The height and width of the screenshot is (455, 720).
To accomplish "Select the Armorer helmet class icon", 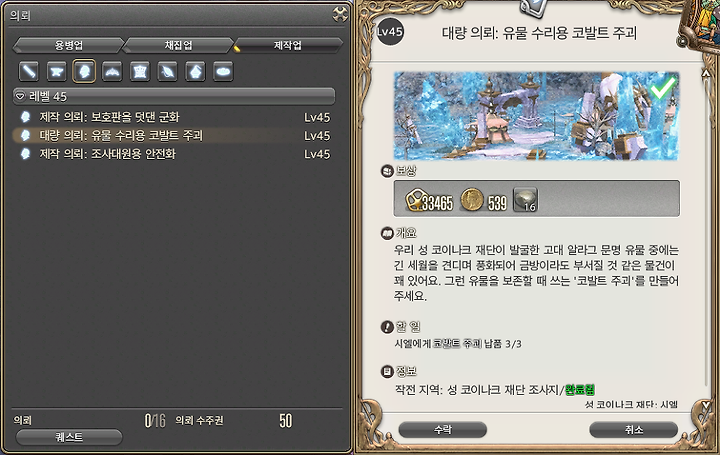I will pyautogui.click(x=84, y=71).
